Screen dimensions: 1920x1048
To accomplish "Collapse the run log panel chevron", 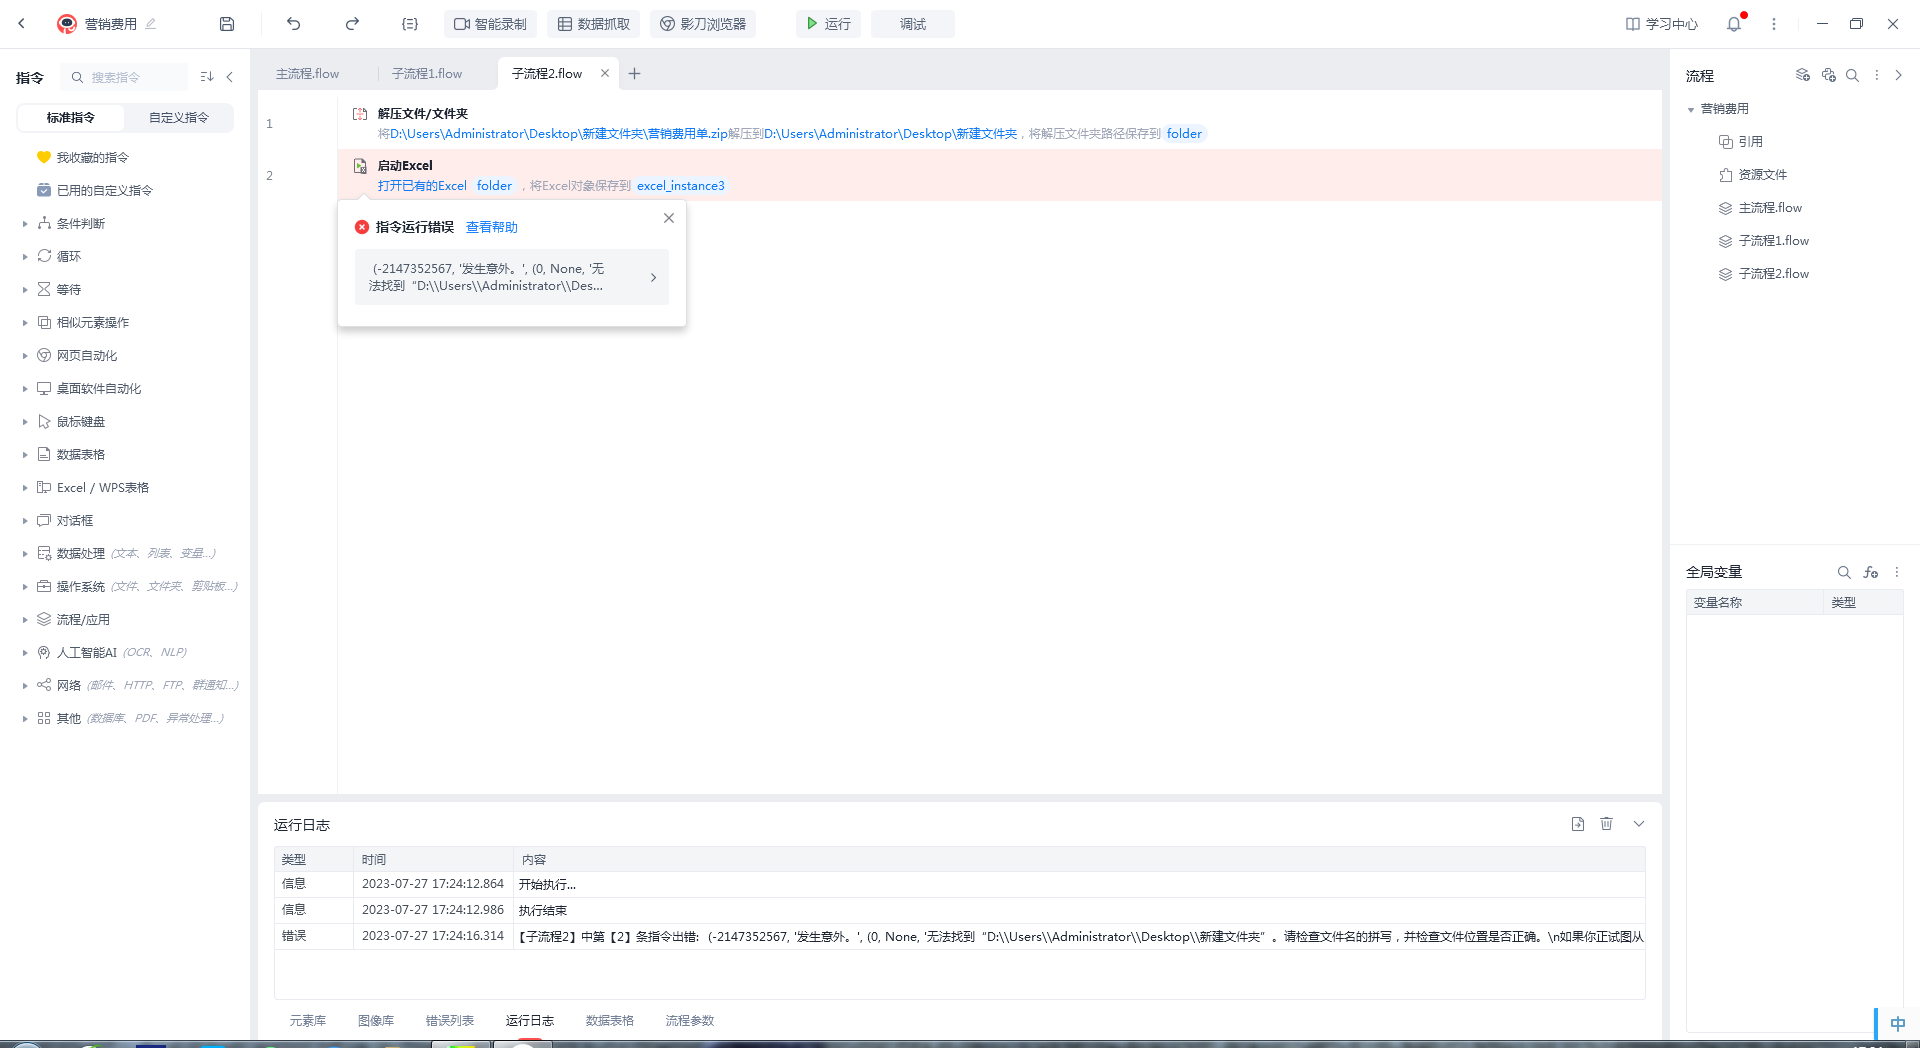I will tap(1639, 824).
